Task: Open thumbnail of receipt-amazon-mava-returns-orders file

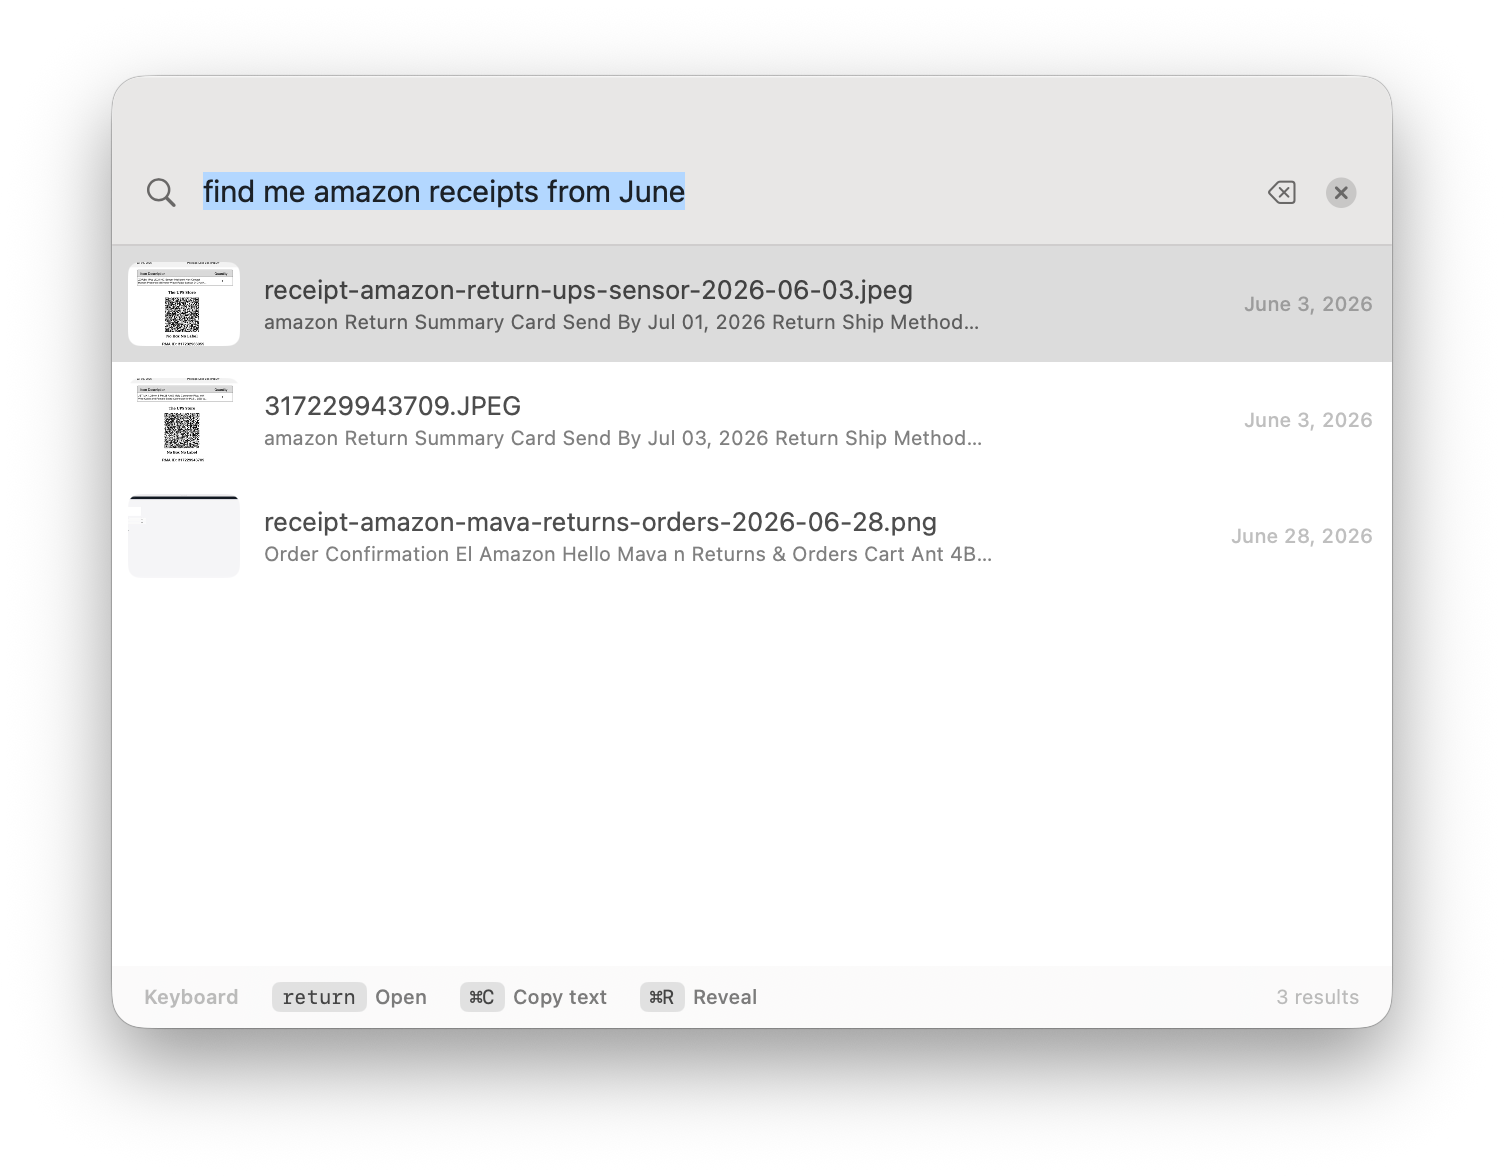Action: coord(184,536)
